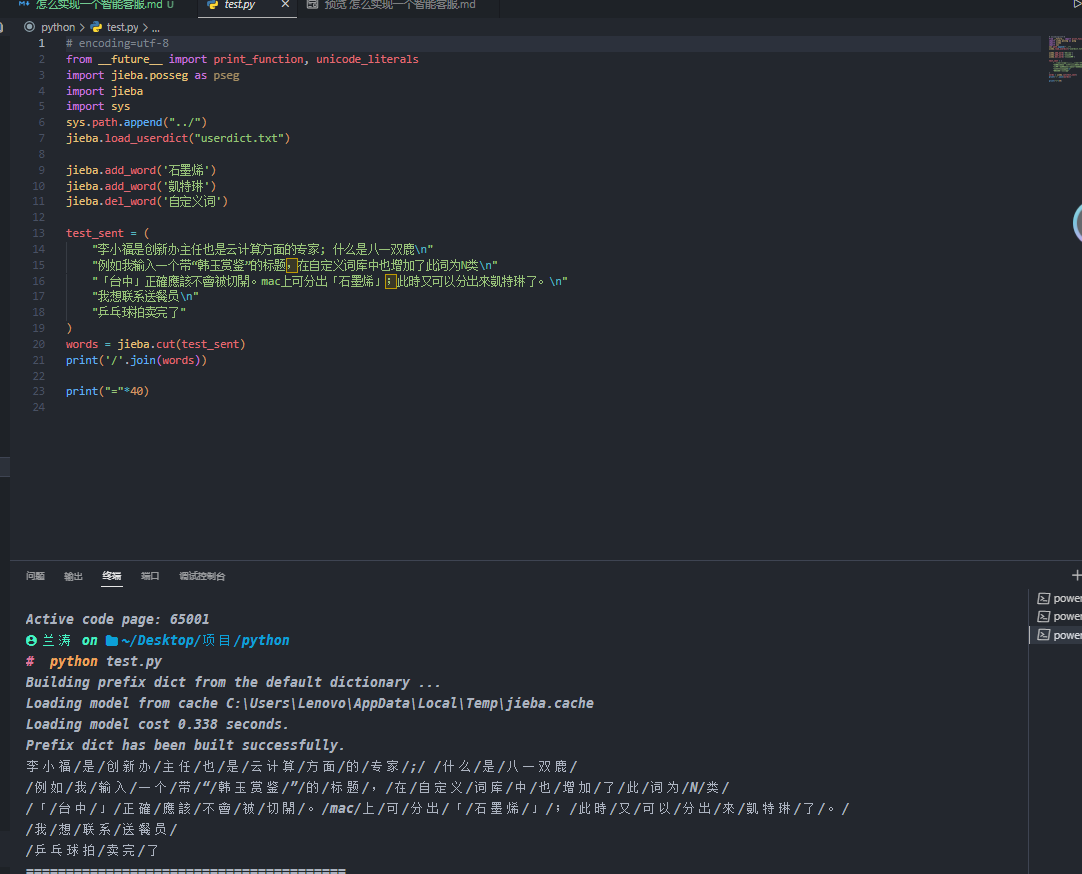Click 'Active code page: 65001' terminal line
Image resolution: width=1082 pixels, height=874 pixels.
click(x=117, y=619)
